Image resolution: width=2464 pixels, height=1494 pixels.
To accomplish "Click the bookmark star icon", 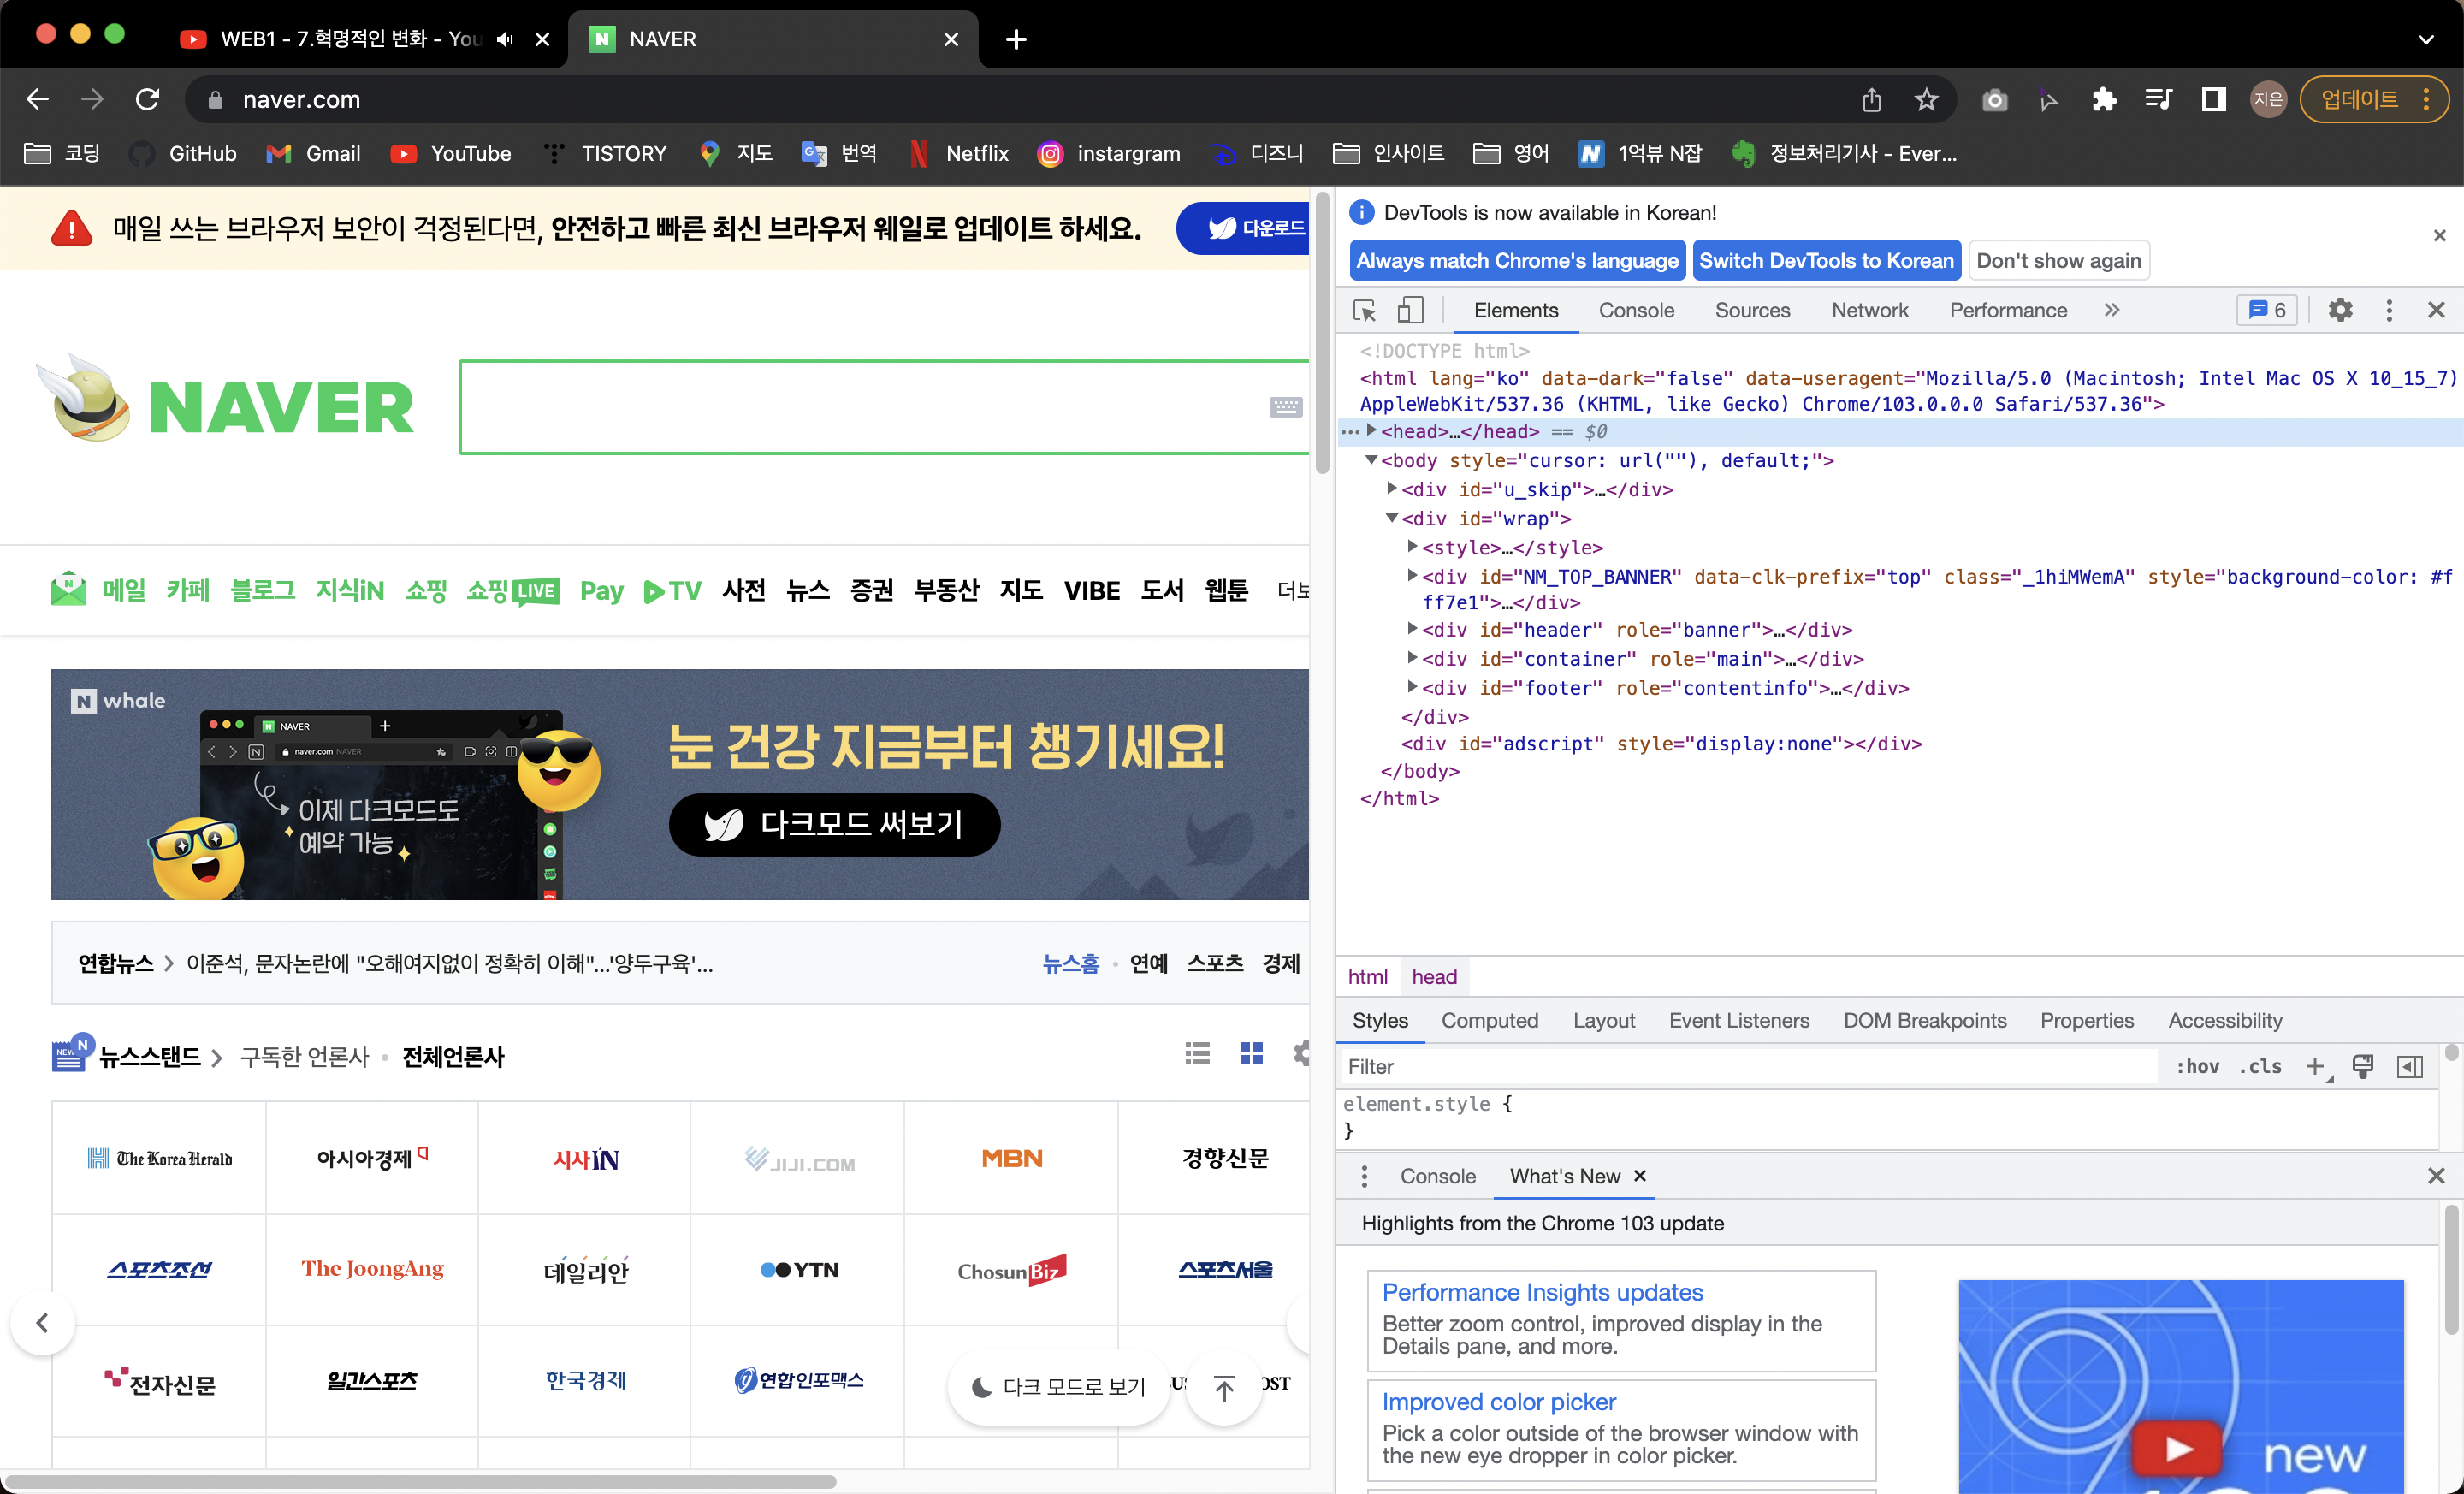I will click(1926, 99).
